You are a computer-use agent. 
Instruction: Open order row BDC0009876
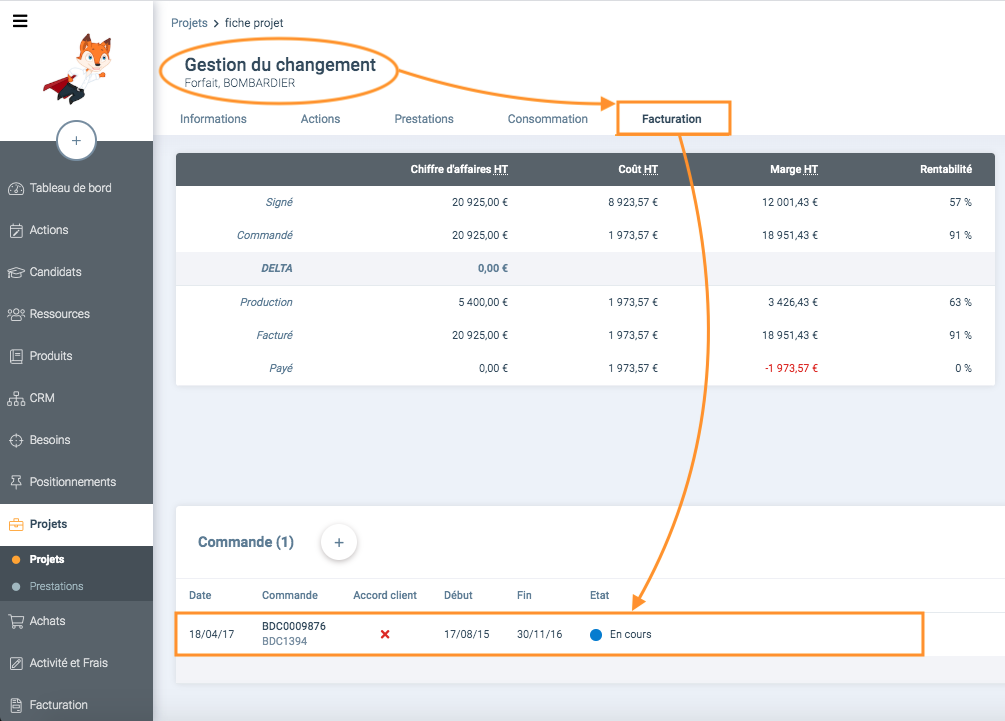coord(294,627)
